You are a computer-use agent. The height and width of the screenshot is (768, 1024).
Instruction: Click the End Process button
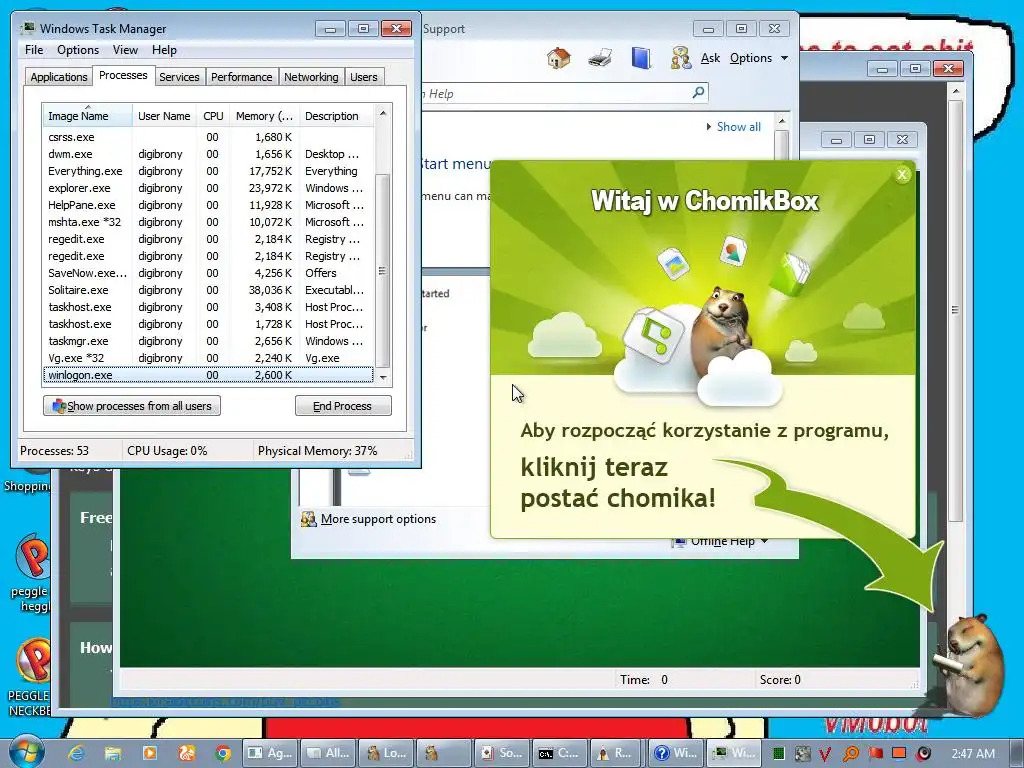tap(343, 406)
